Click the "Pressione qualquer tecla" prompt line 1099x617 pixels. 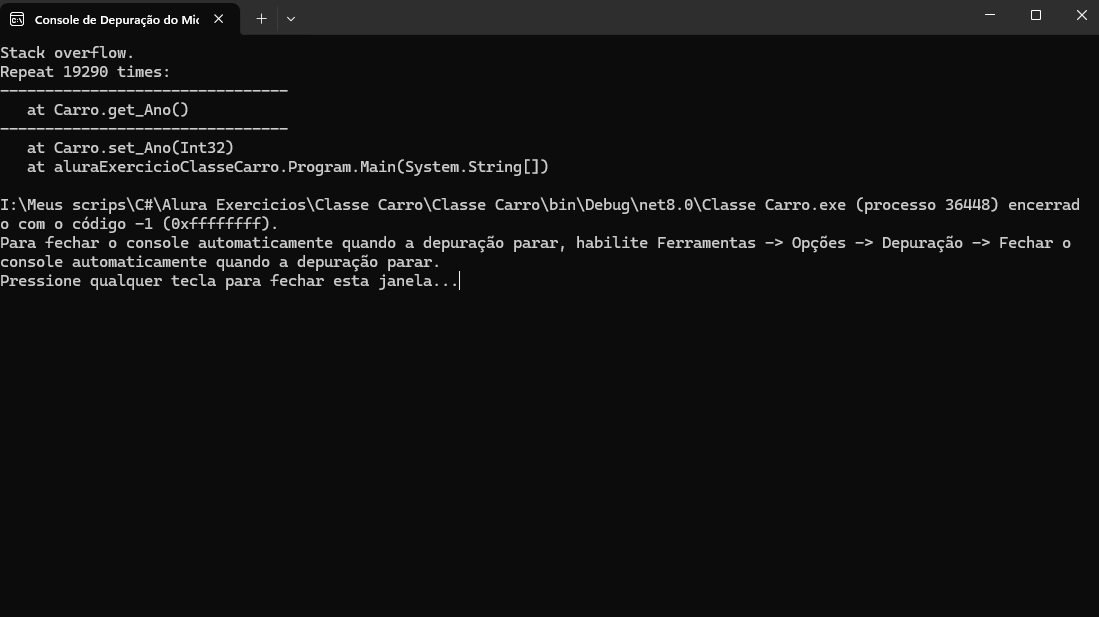tap(229, 281)
